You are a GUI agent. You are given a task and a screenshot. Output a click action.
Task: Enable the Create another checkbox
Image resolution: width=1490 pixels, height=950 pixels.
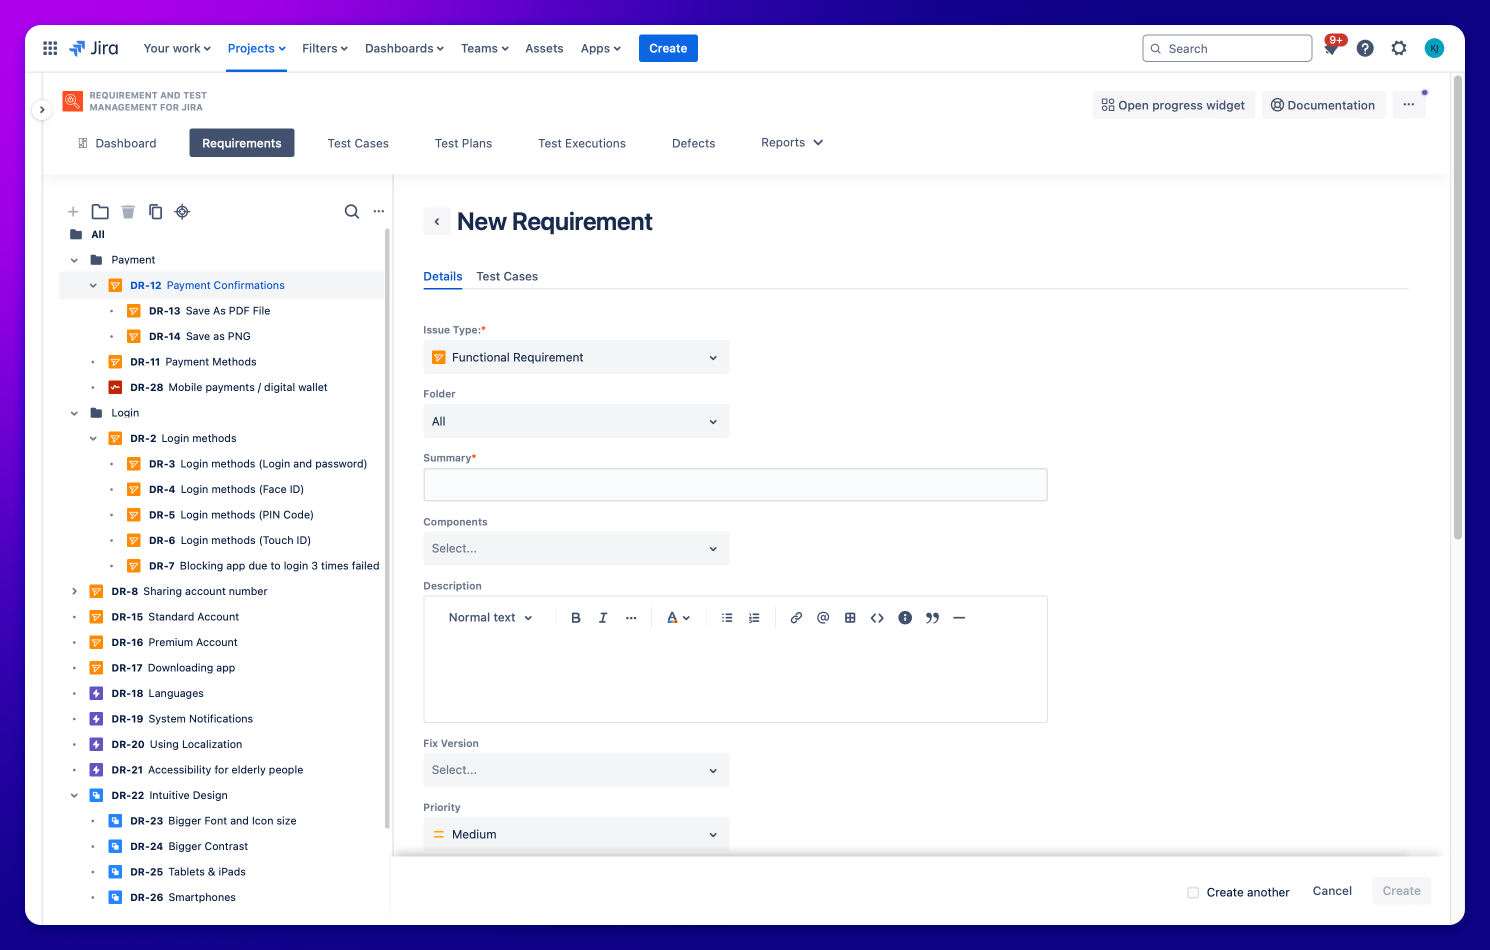coord(1193,892)
